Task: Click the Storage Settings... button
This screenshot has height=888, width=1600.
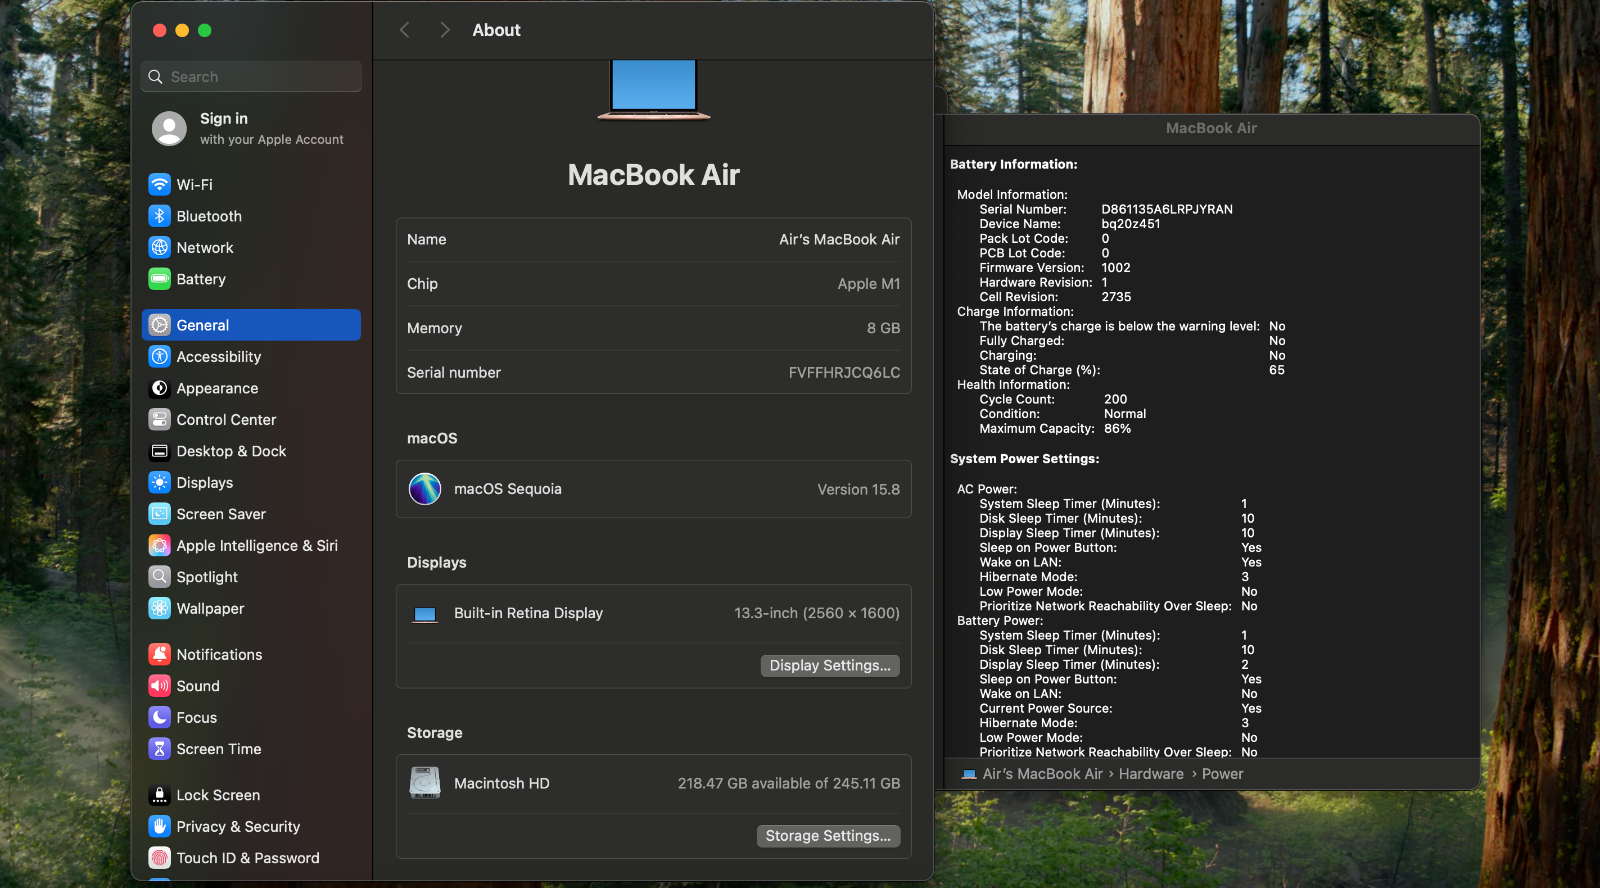Action: 828,836
